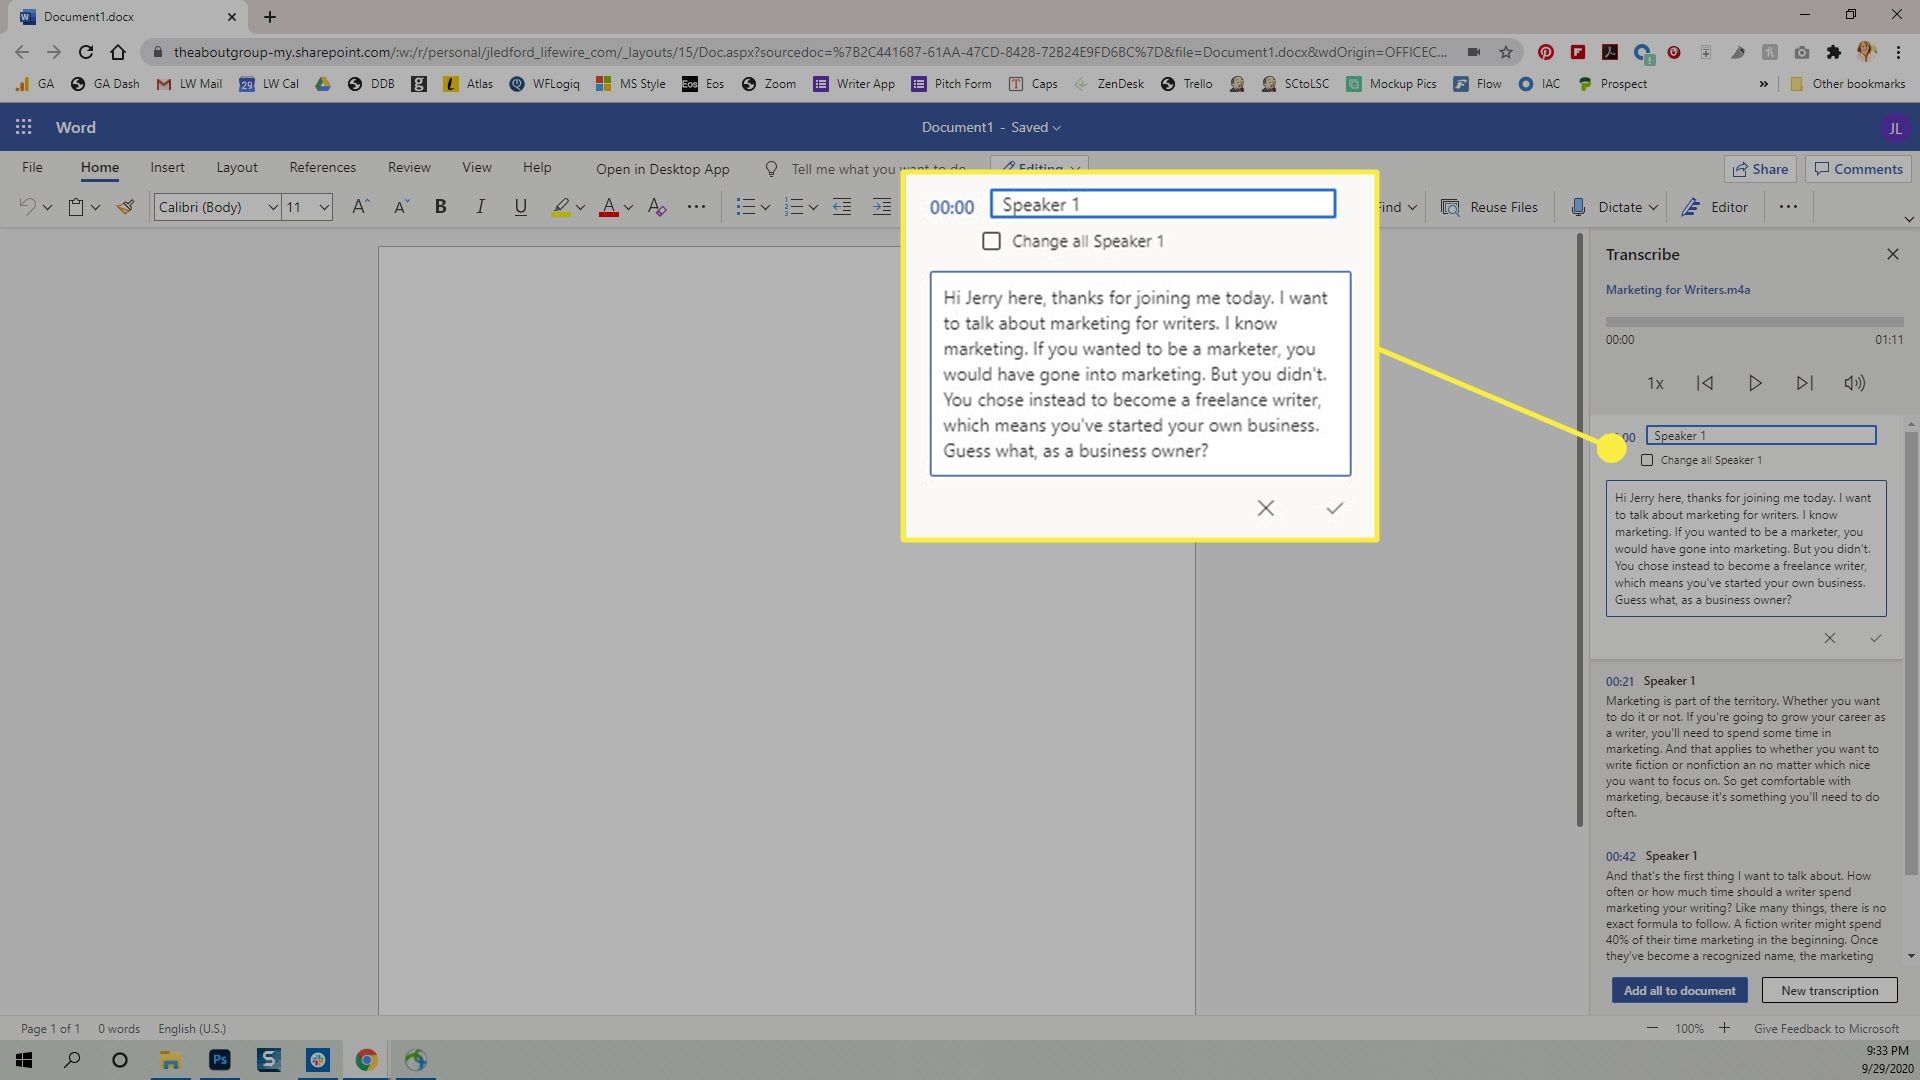Click the Reuse Files icon
Image resolution: width=1920 pixels, height=1080 pixels.
click(x=1449, y=207)
